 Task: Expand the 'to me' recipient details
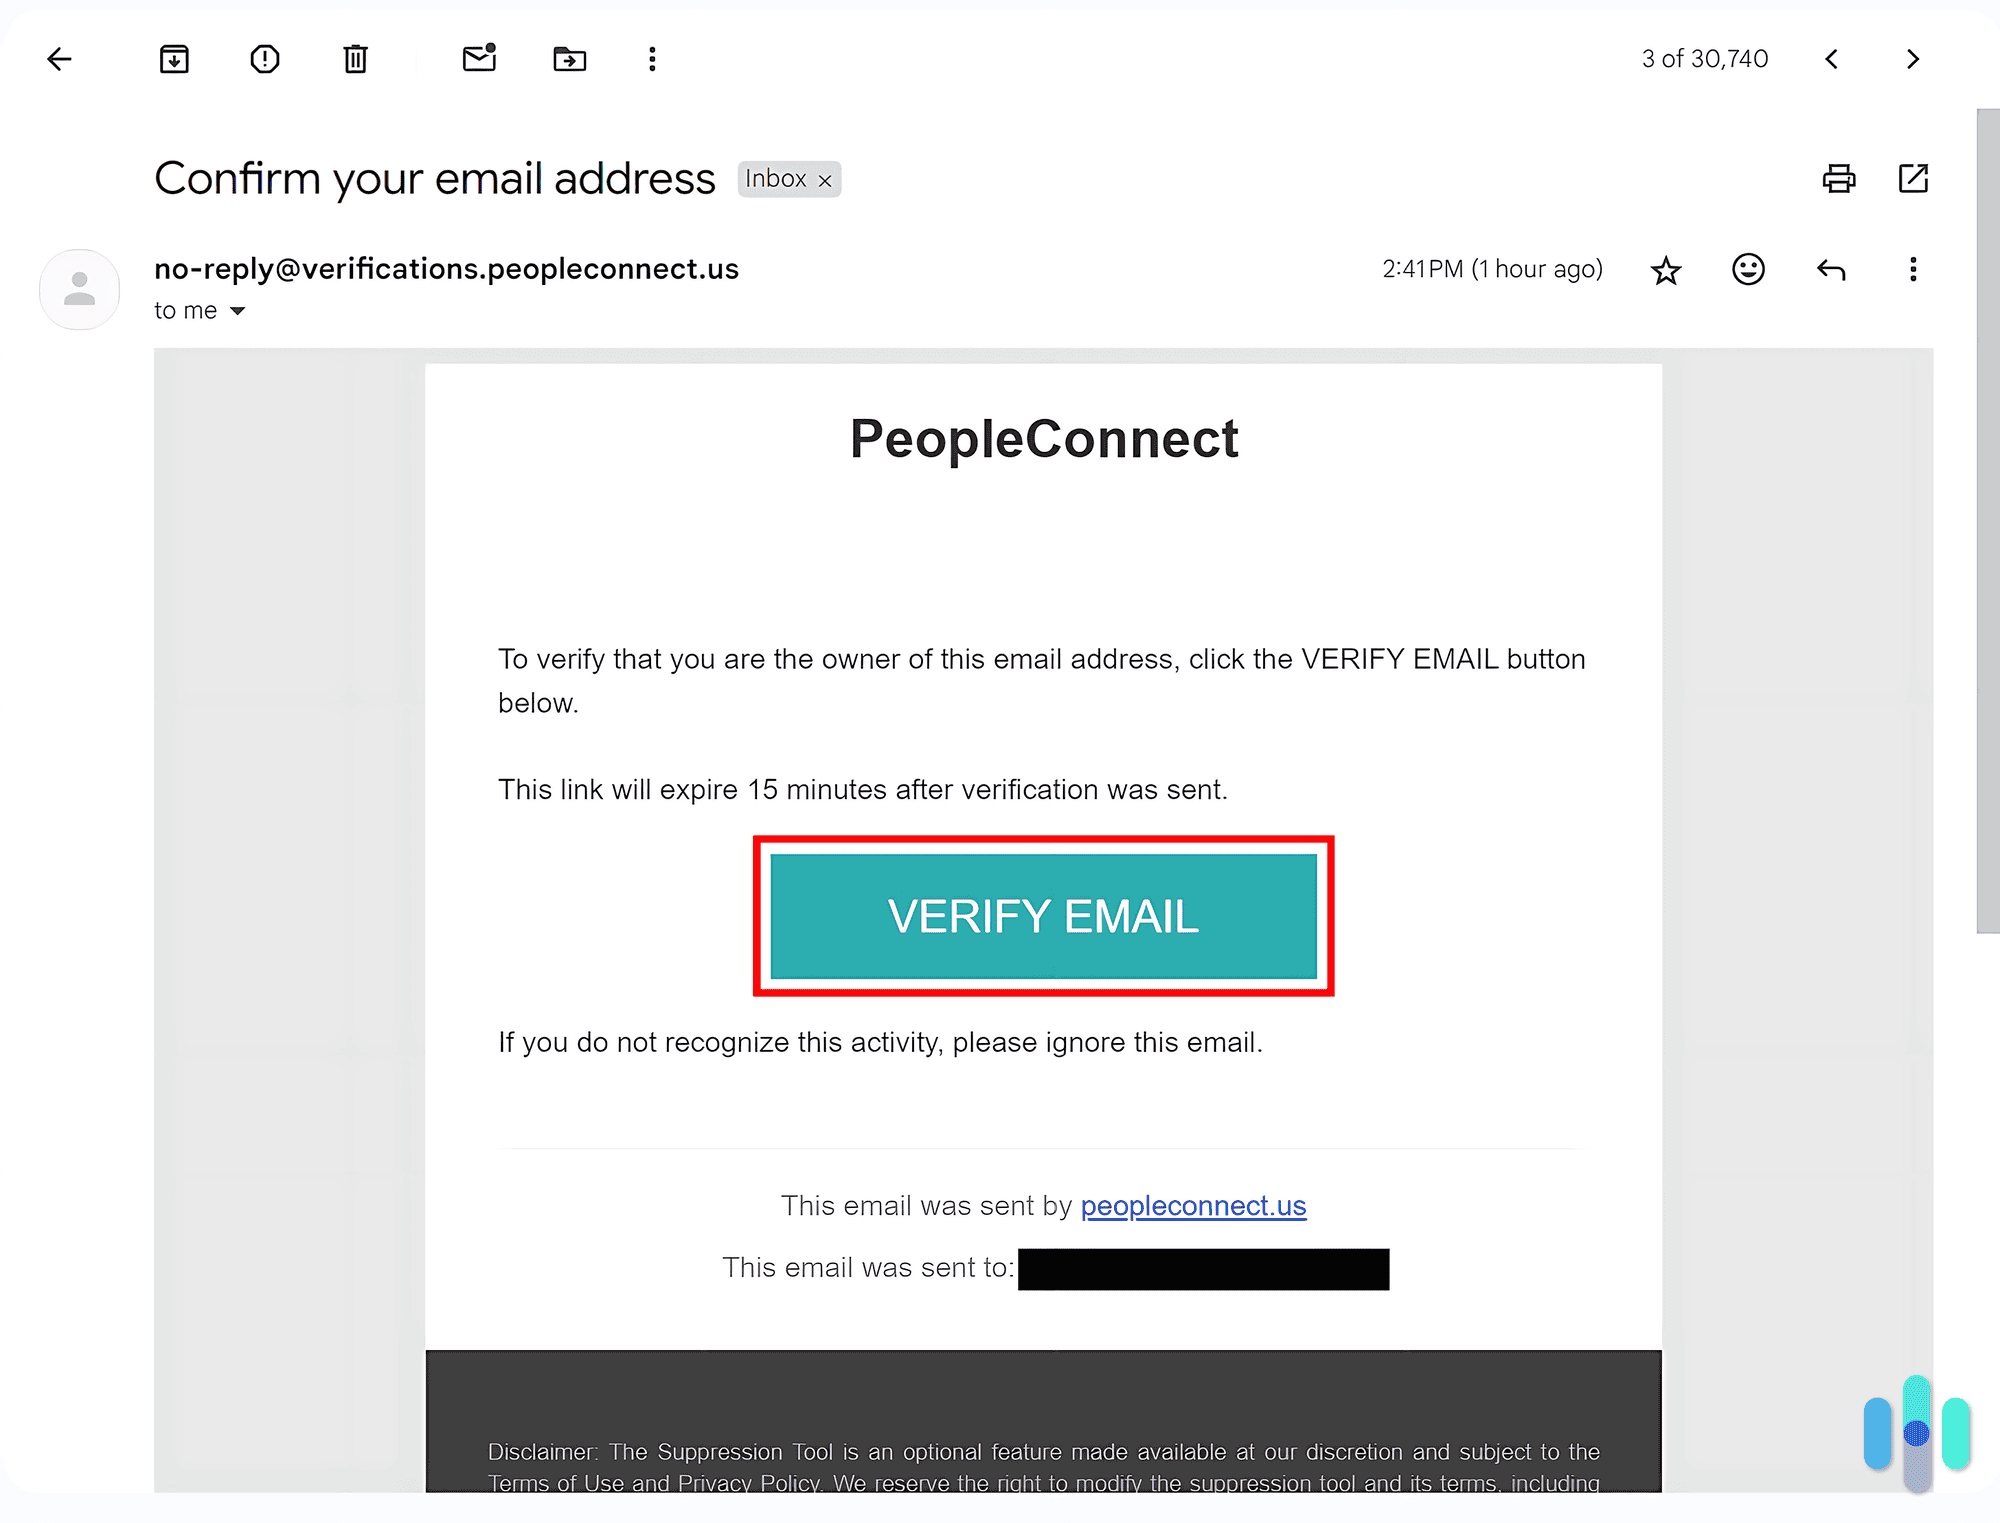(x=238, y=310)
